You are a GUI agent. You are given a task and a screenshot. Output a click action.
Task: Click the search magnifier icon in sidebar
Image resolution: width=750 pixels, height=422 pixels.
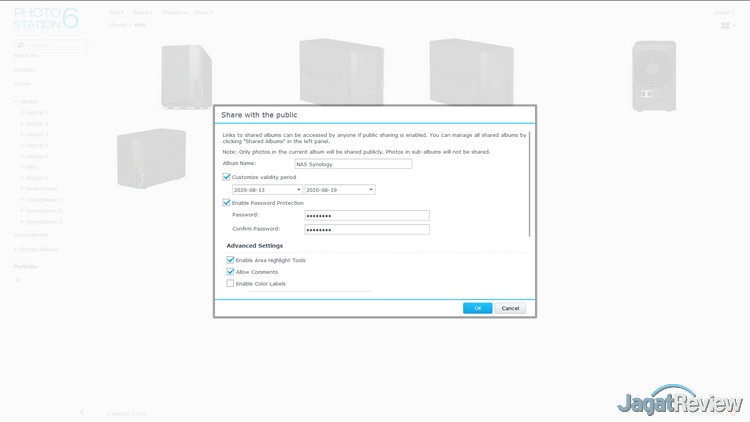click(21, 45)
